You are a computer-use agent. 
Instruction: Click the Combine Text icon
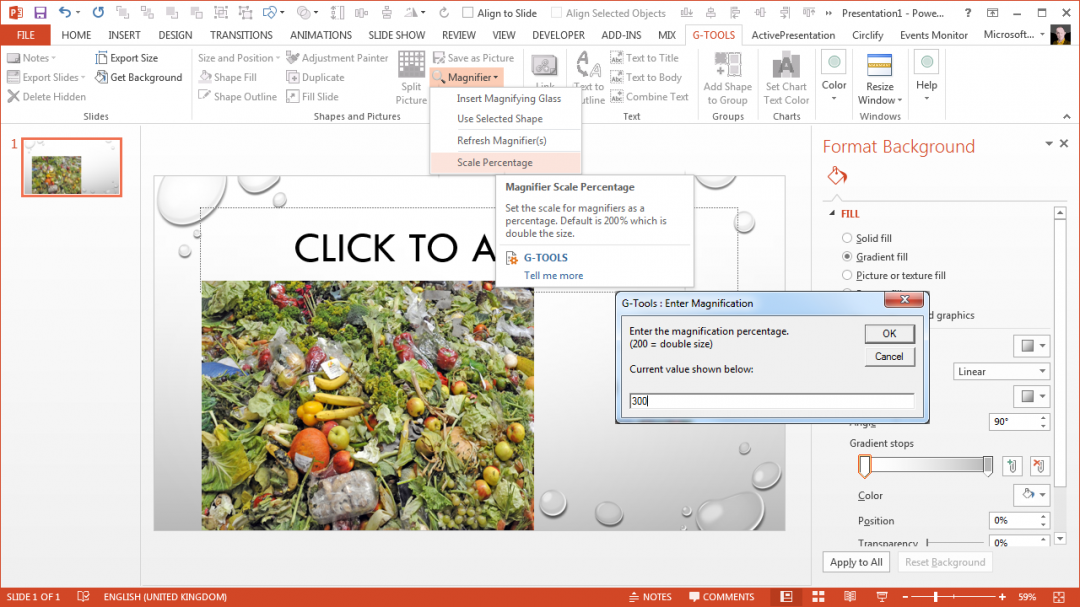[650, 96]
